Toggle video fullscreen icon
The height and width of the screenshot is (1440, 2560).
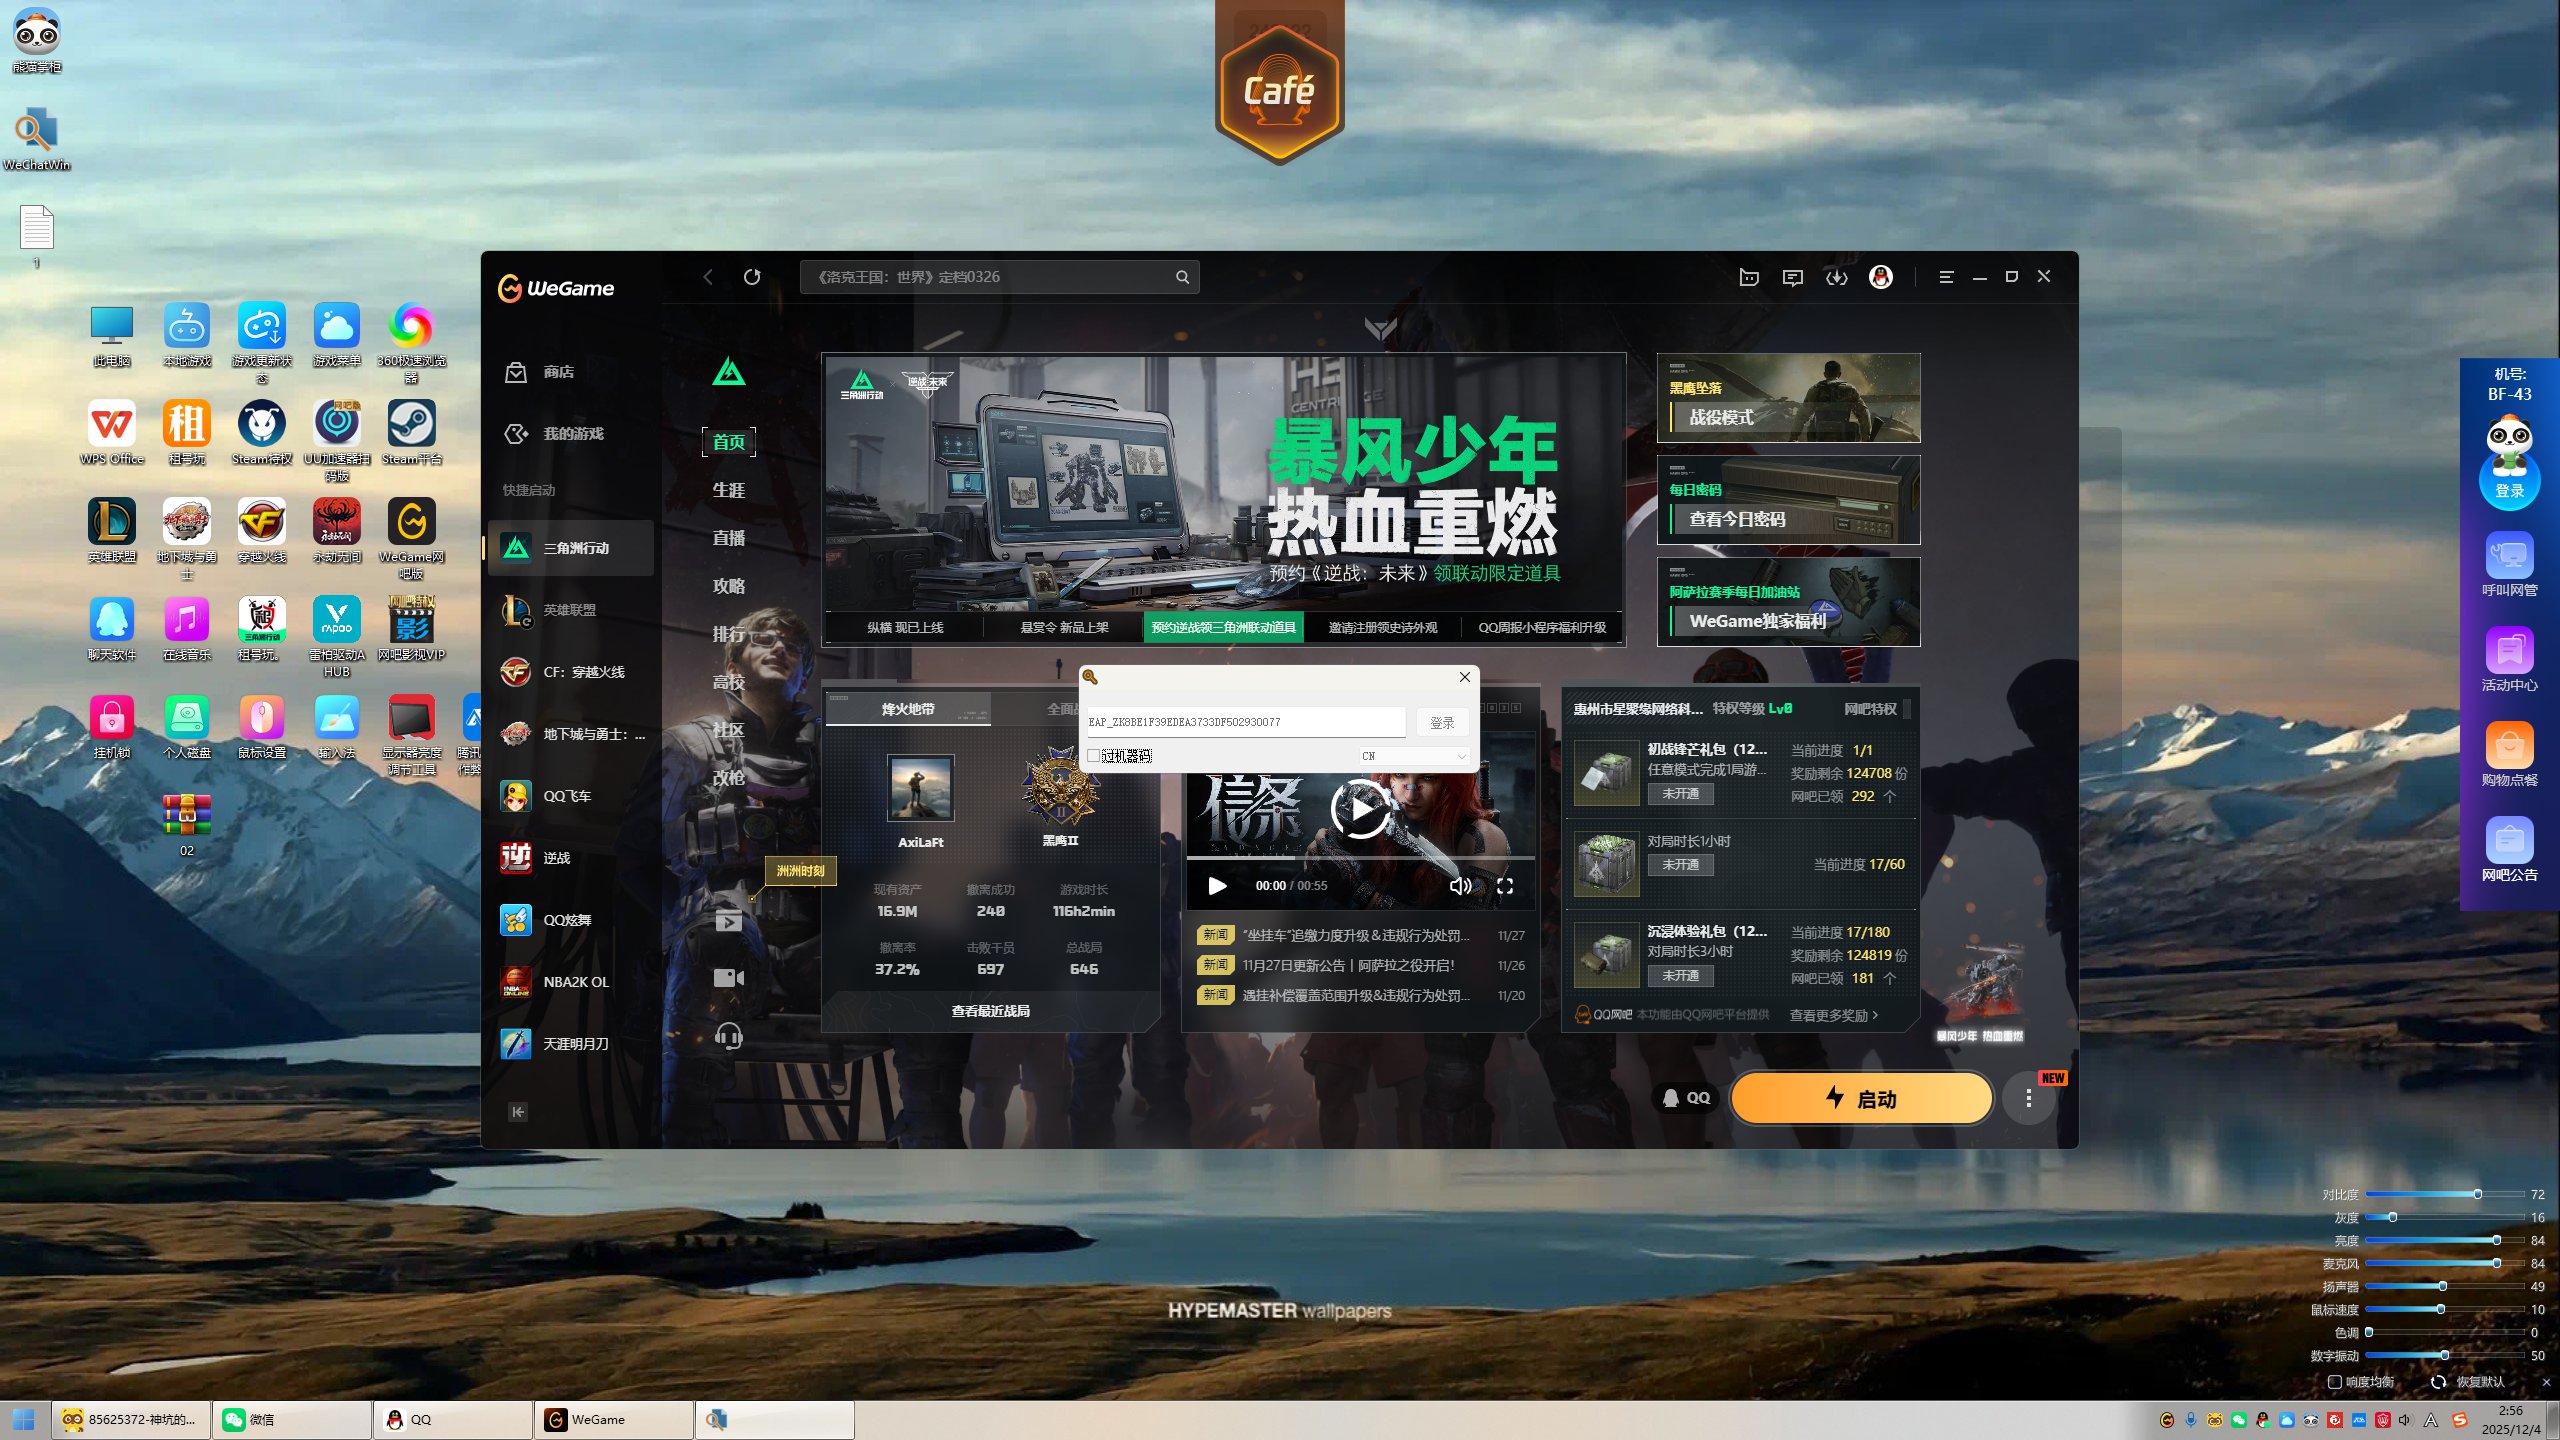[x=1505, y=886]
